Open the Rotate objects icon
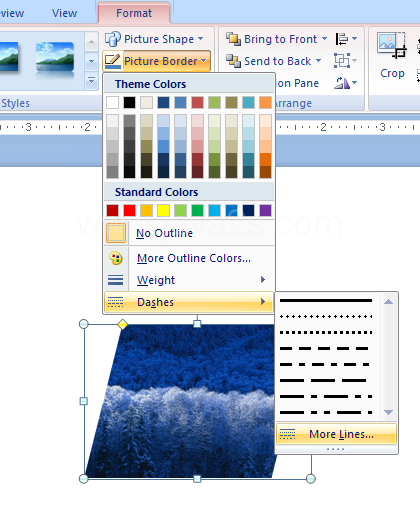This screenshot has height=506, width=420. [342, 83]
